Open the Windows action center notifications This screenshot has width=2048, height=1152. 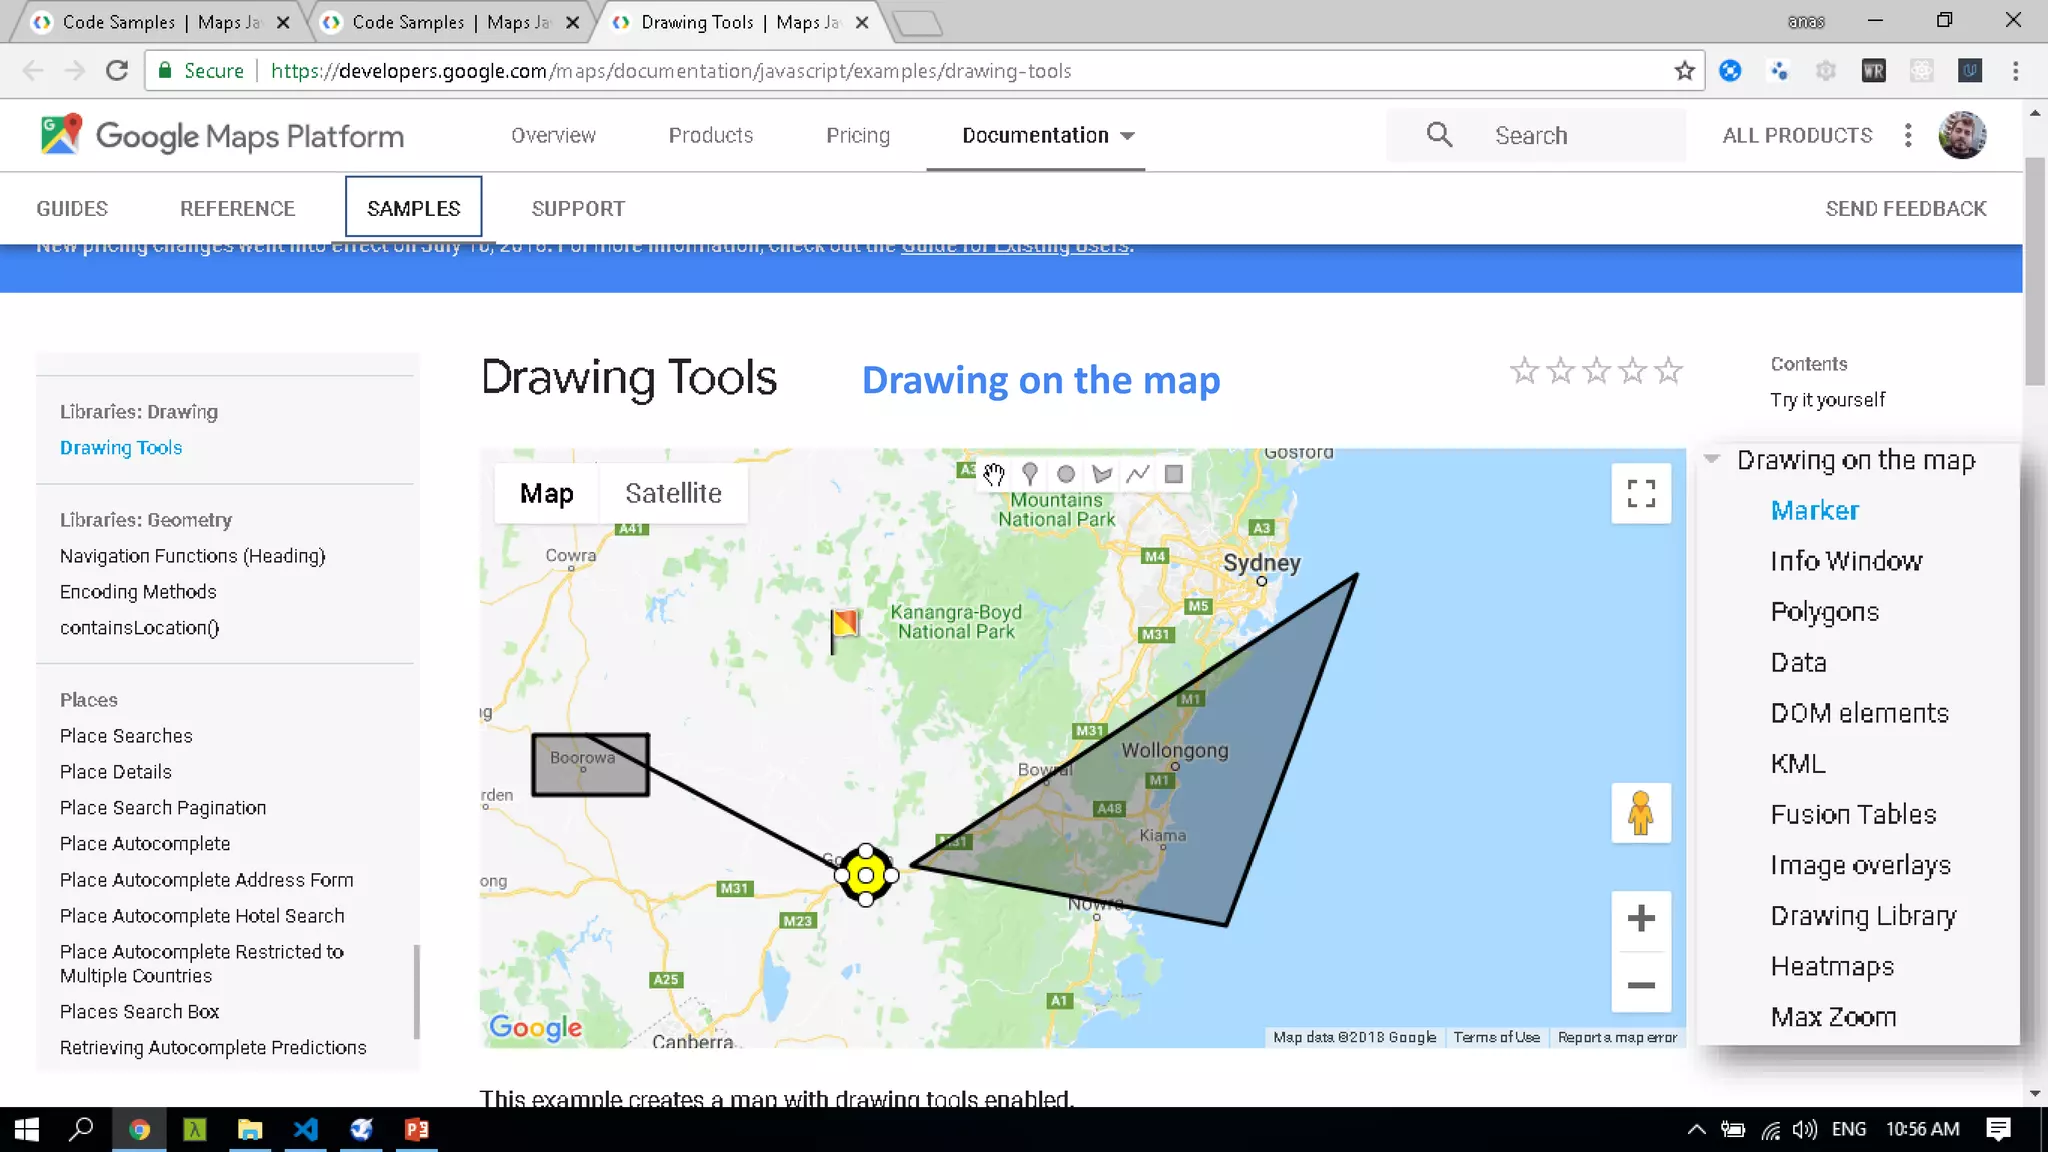tap(1999, 1130)
